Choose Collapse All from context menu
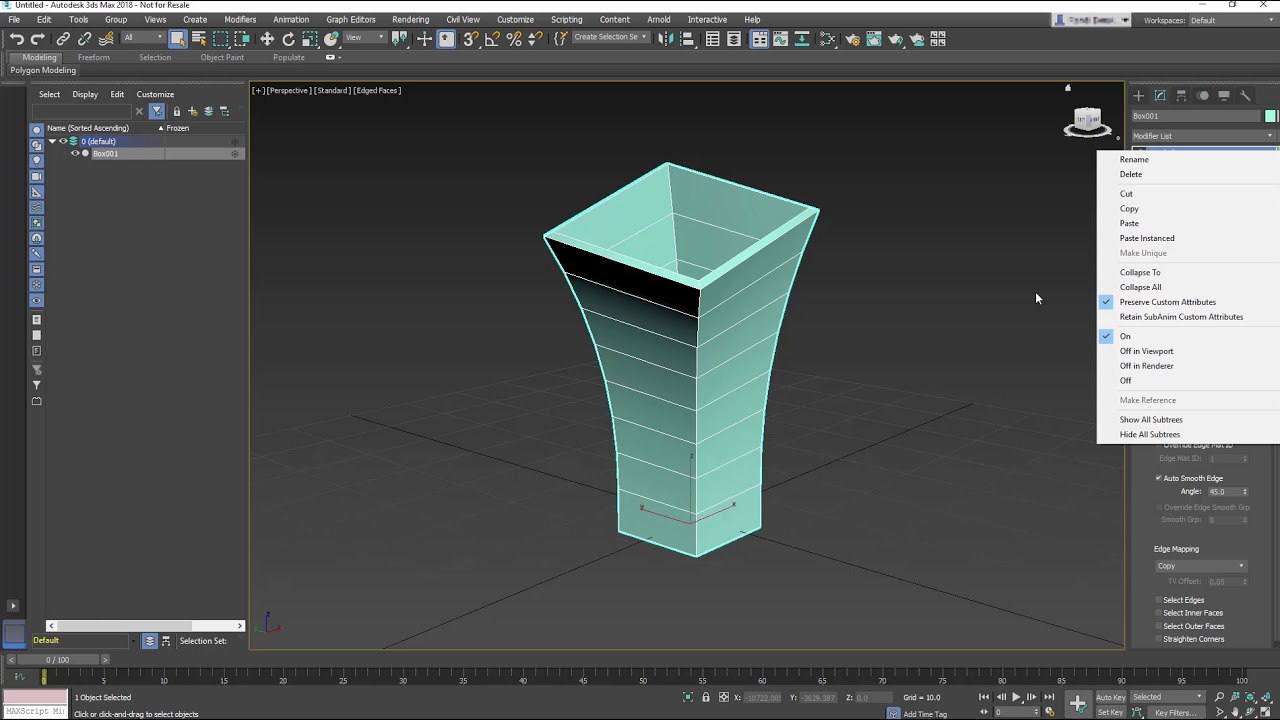Image resolution: width=1280 pixels, height=720 pixels. (1140, 287)
